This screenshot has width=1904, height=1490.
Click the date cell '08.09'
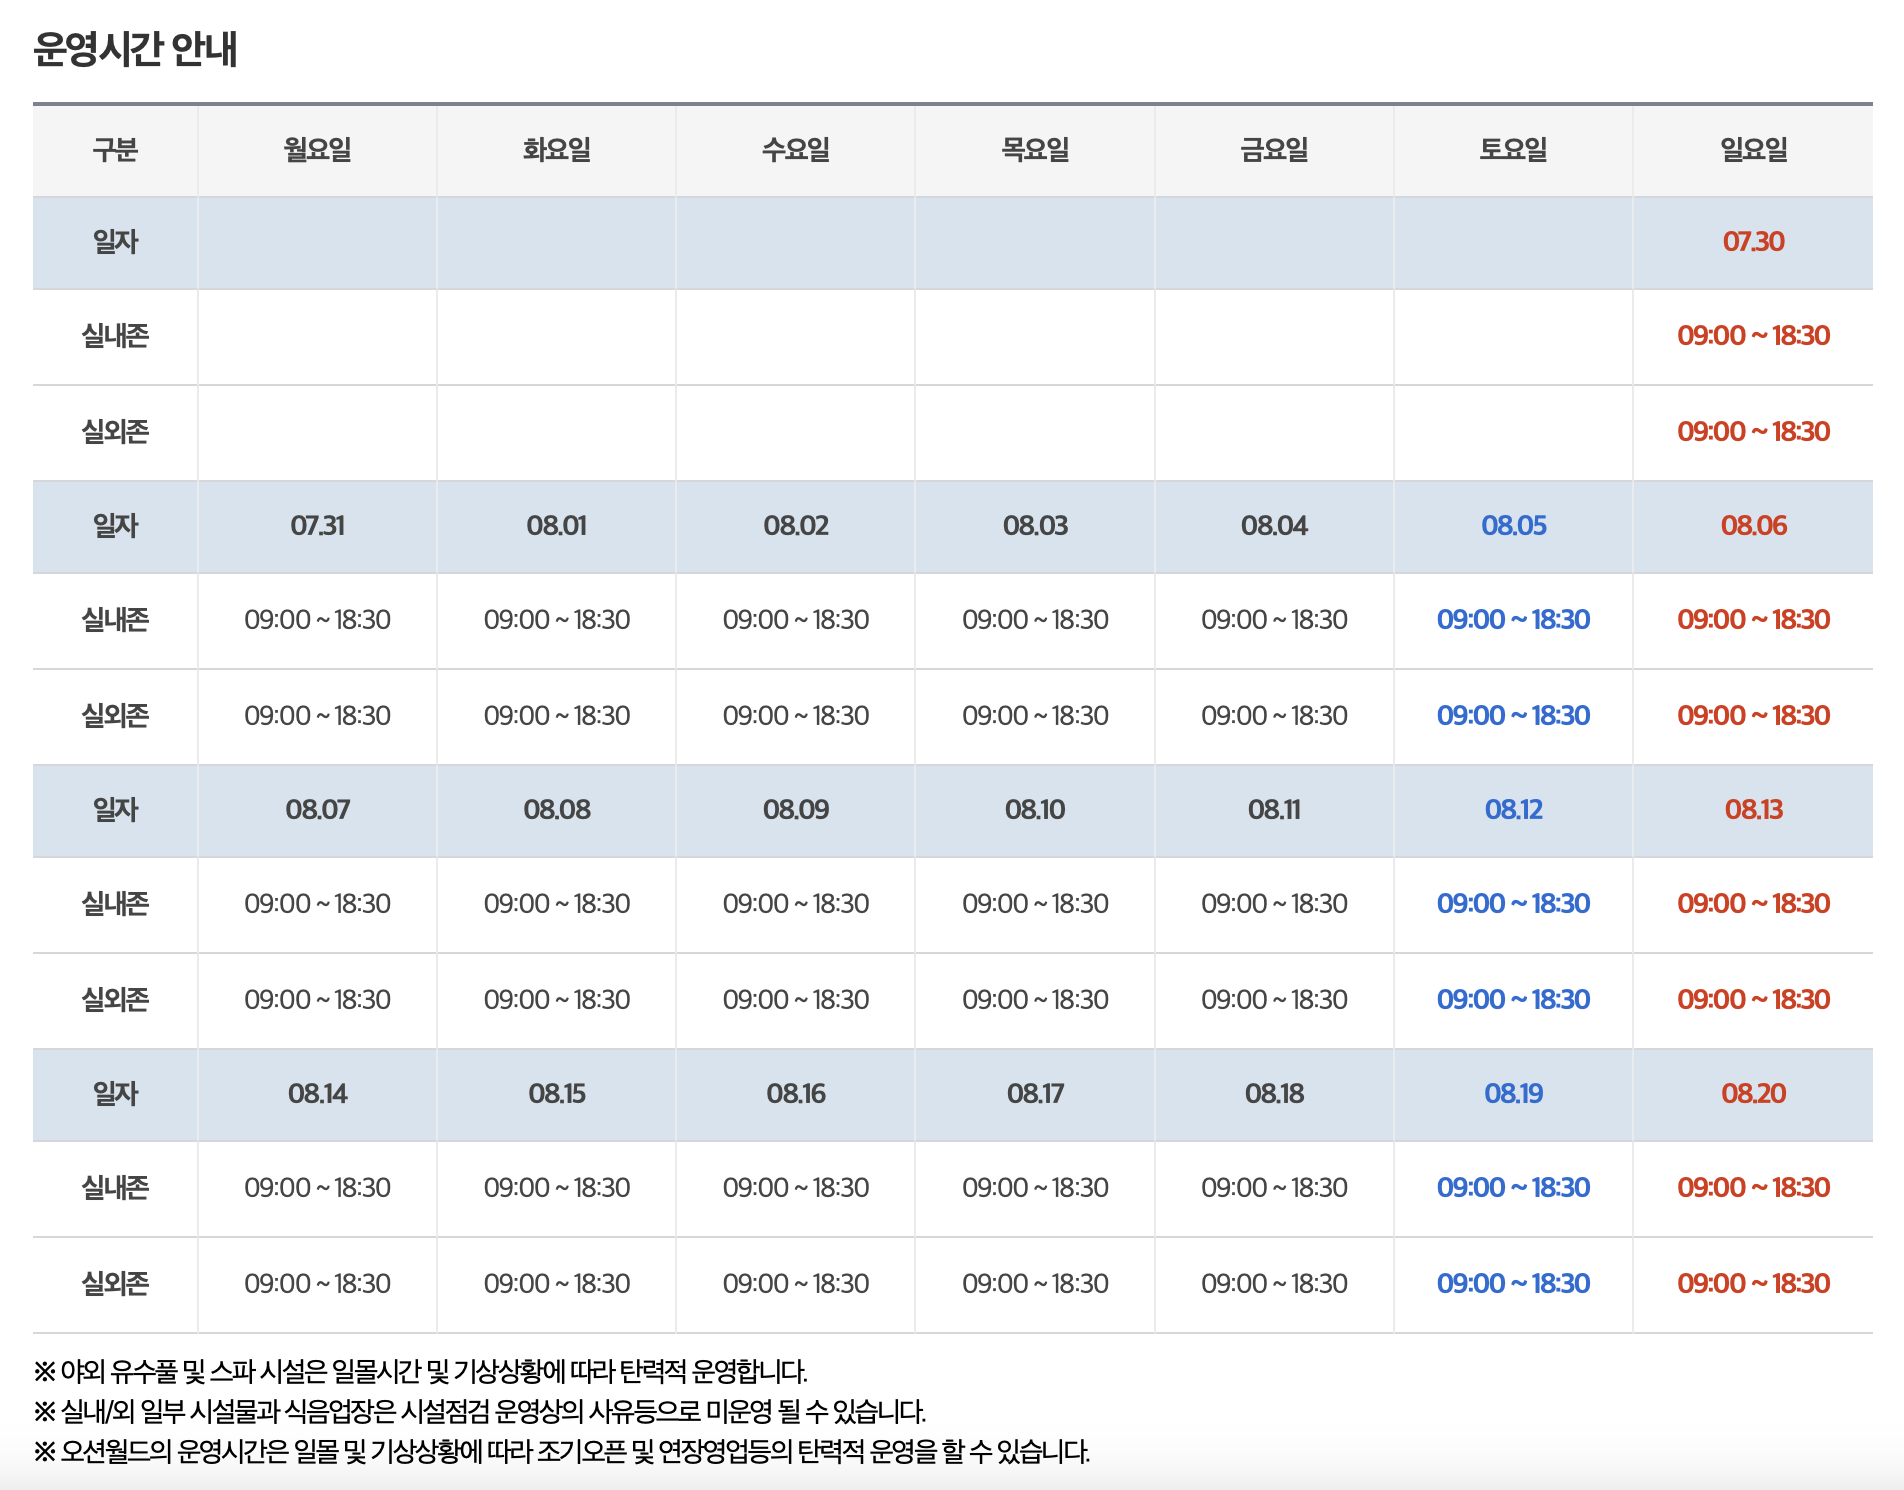tap(796, 810)
